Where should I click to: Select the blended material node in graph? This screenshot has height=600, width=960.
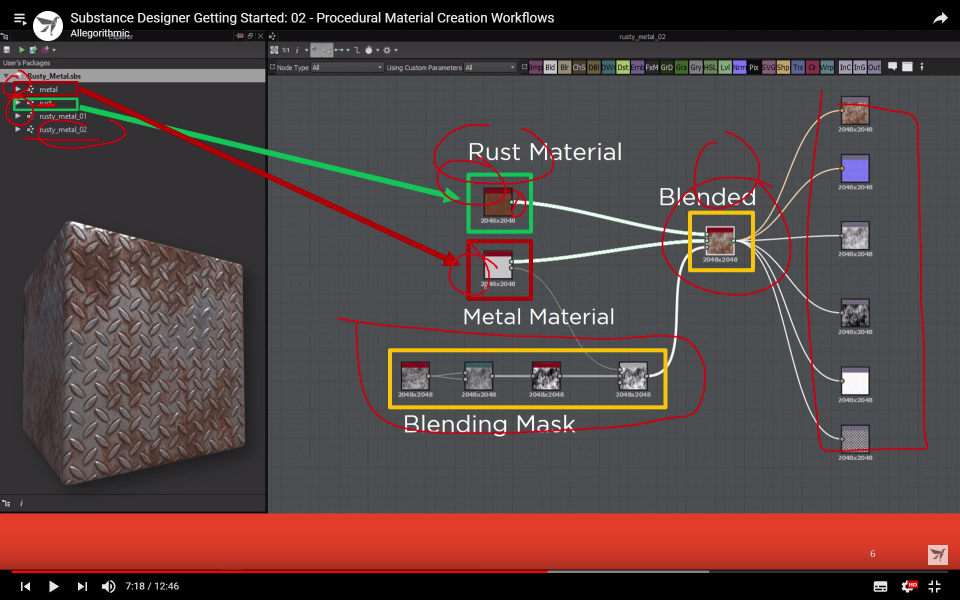pyautogui.click(x=720, y=241)
